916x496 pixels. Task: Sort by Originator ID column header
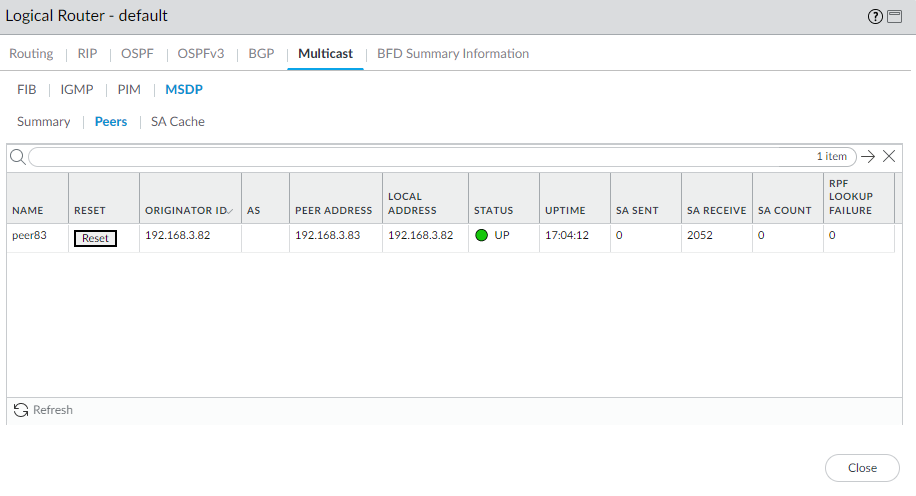(187, 211)
